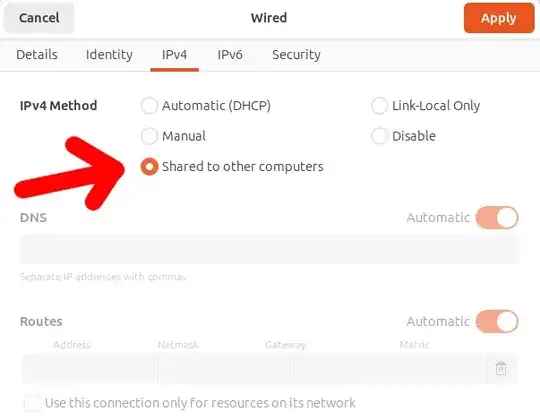540x420 pixels.
Task: Delete route using the trash icon
Action: point(501,368)
